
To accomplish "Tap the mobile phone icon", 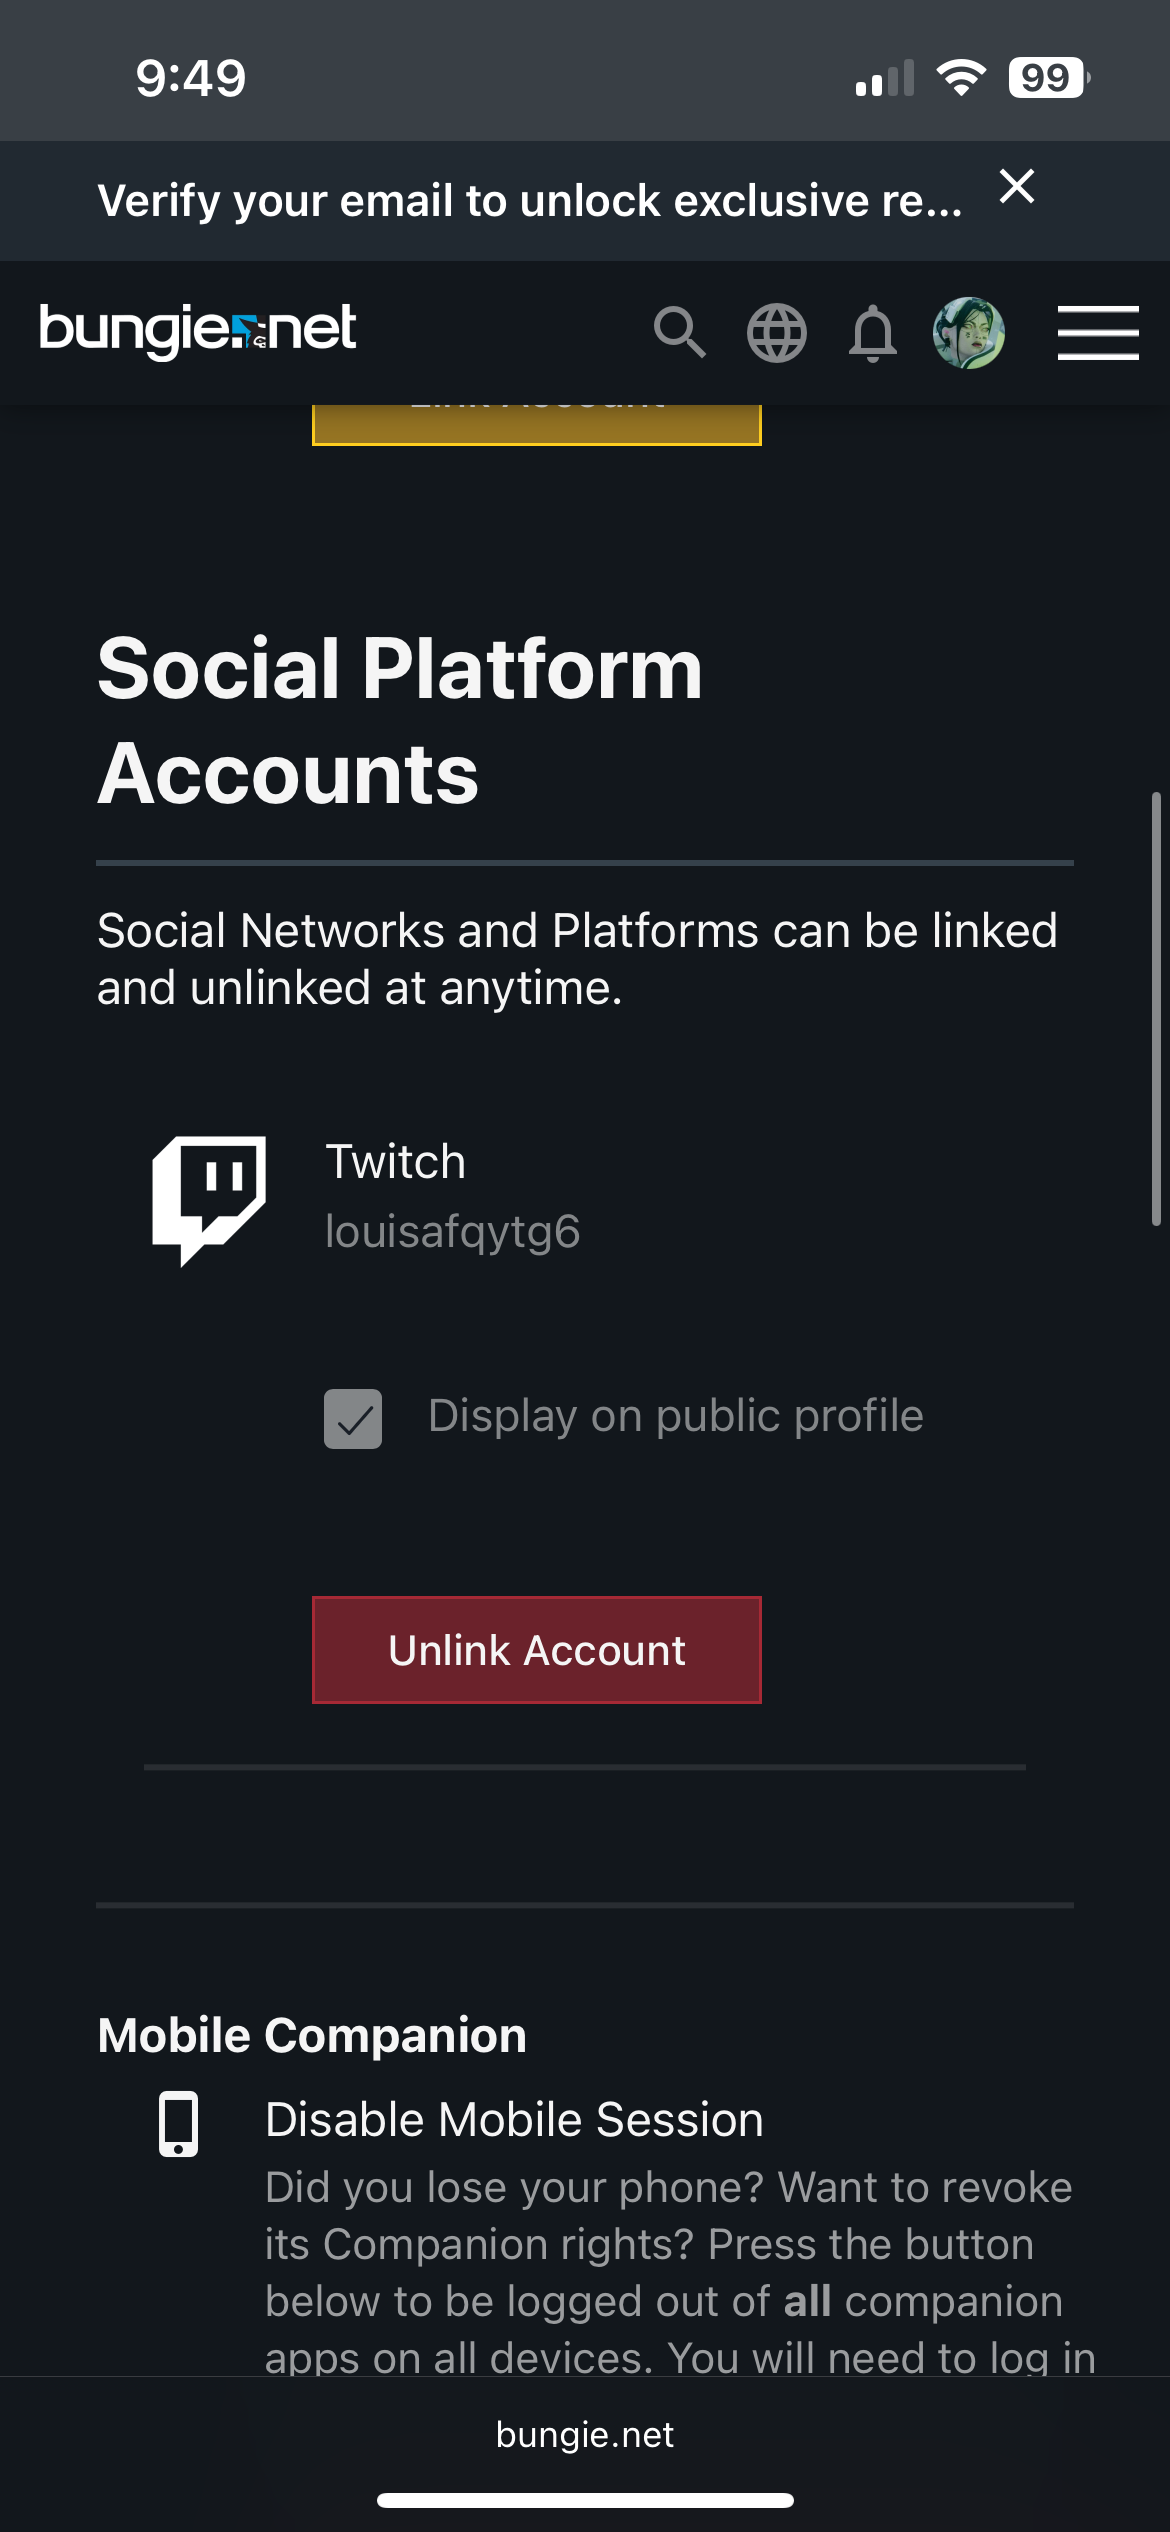I will (179, 2123).
